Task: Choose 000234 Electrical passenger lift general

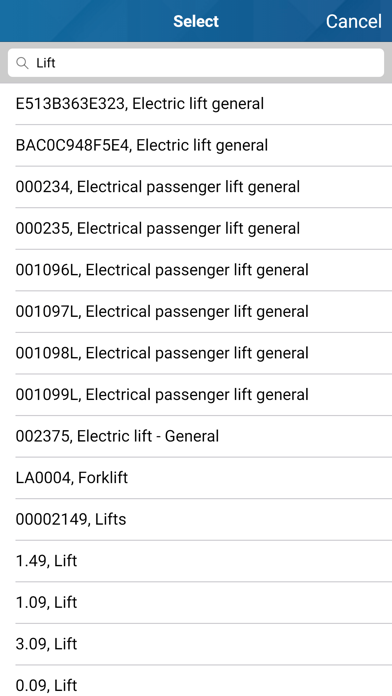Action: click(x=196, y=187)
